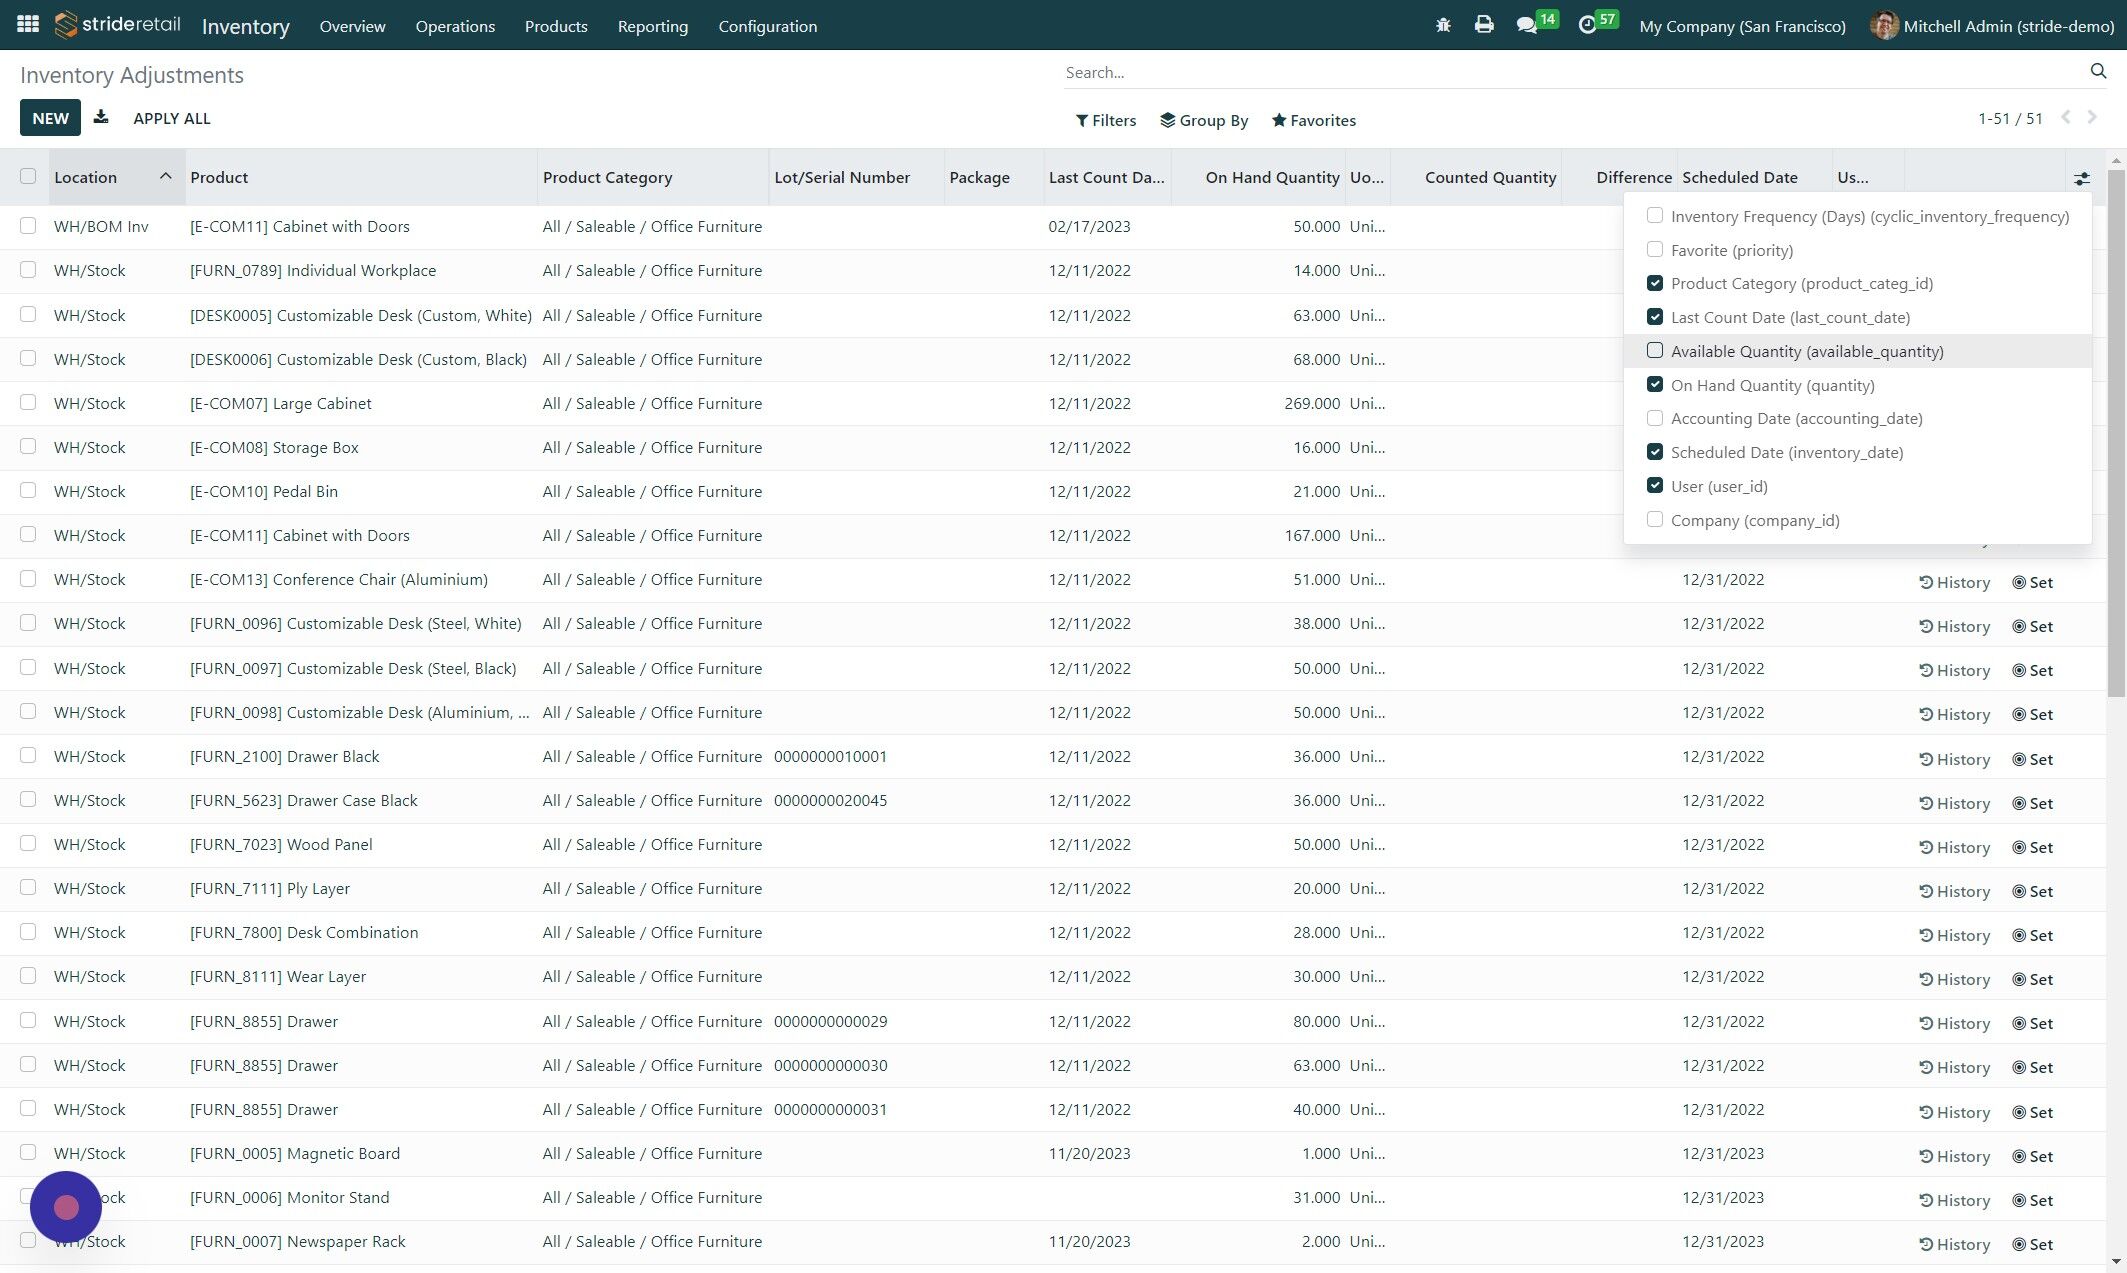Viewport: 2127px width, 1273px height.
Task: Toggle optional columns adjust icon
Action: (x=2081, y=178)
